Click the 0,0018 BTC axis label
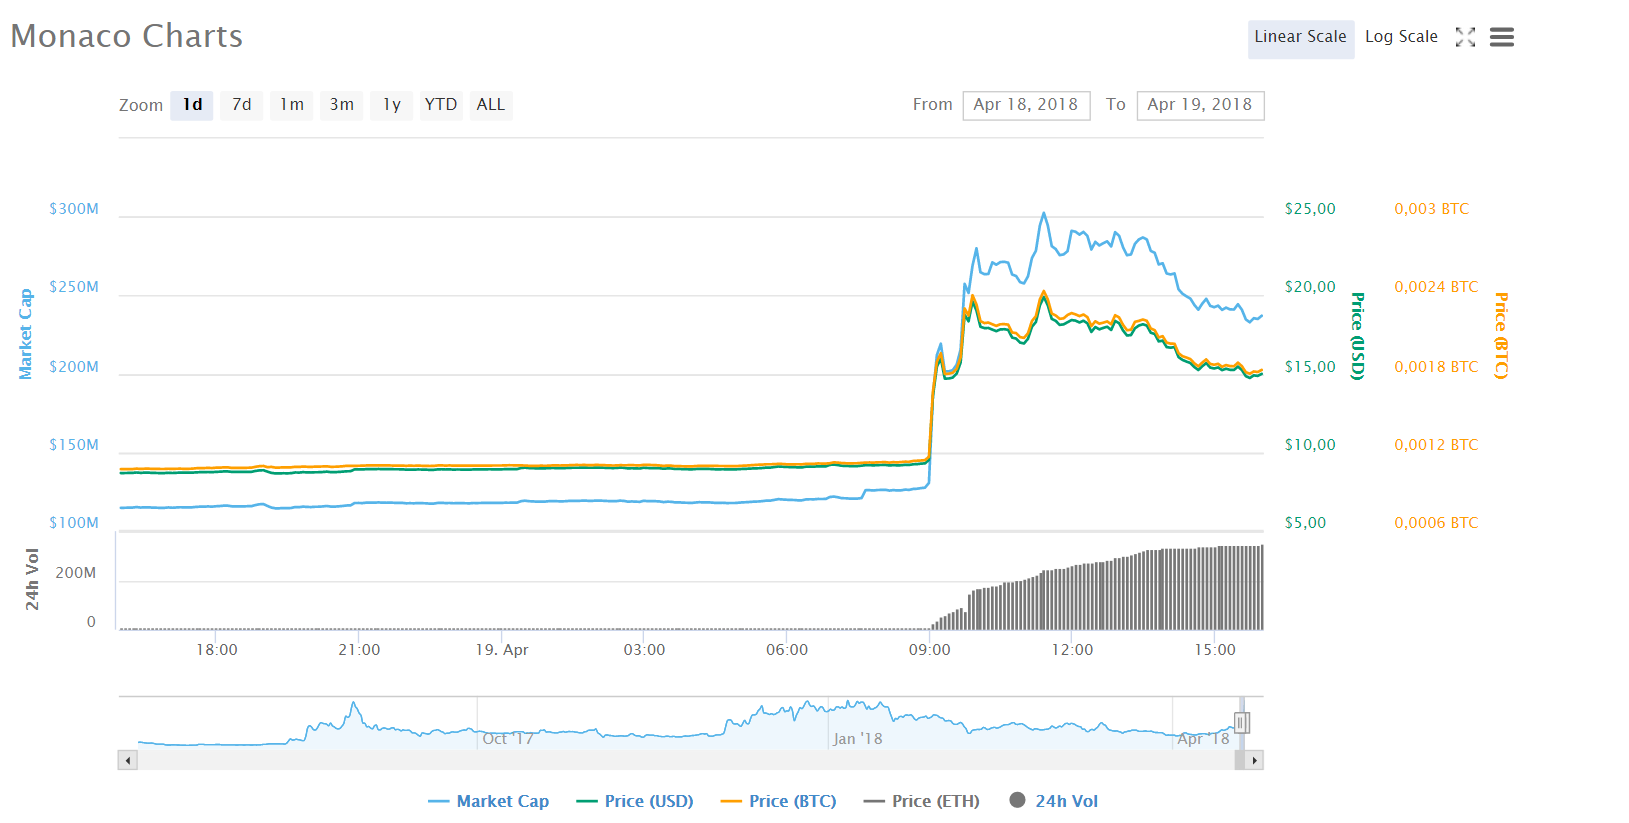Screen dimensions: 1629x823 tap(1436, 367)
